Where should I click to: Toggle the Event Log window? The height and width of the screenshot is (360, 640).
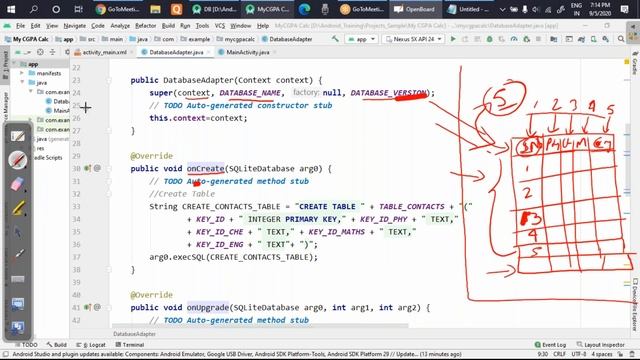[550, 345]
